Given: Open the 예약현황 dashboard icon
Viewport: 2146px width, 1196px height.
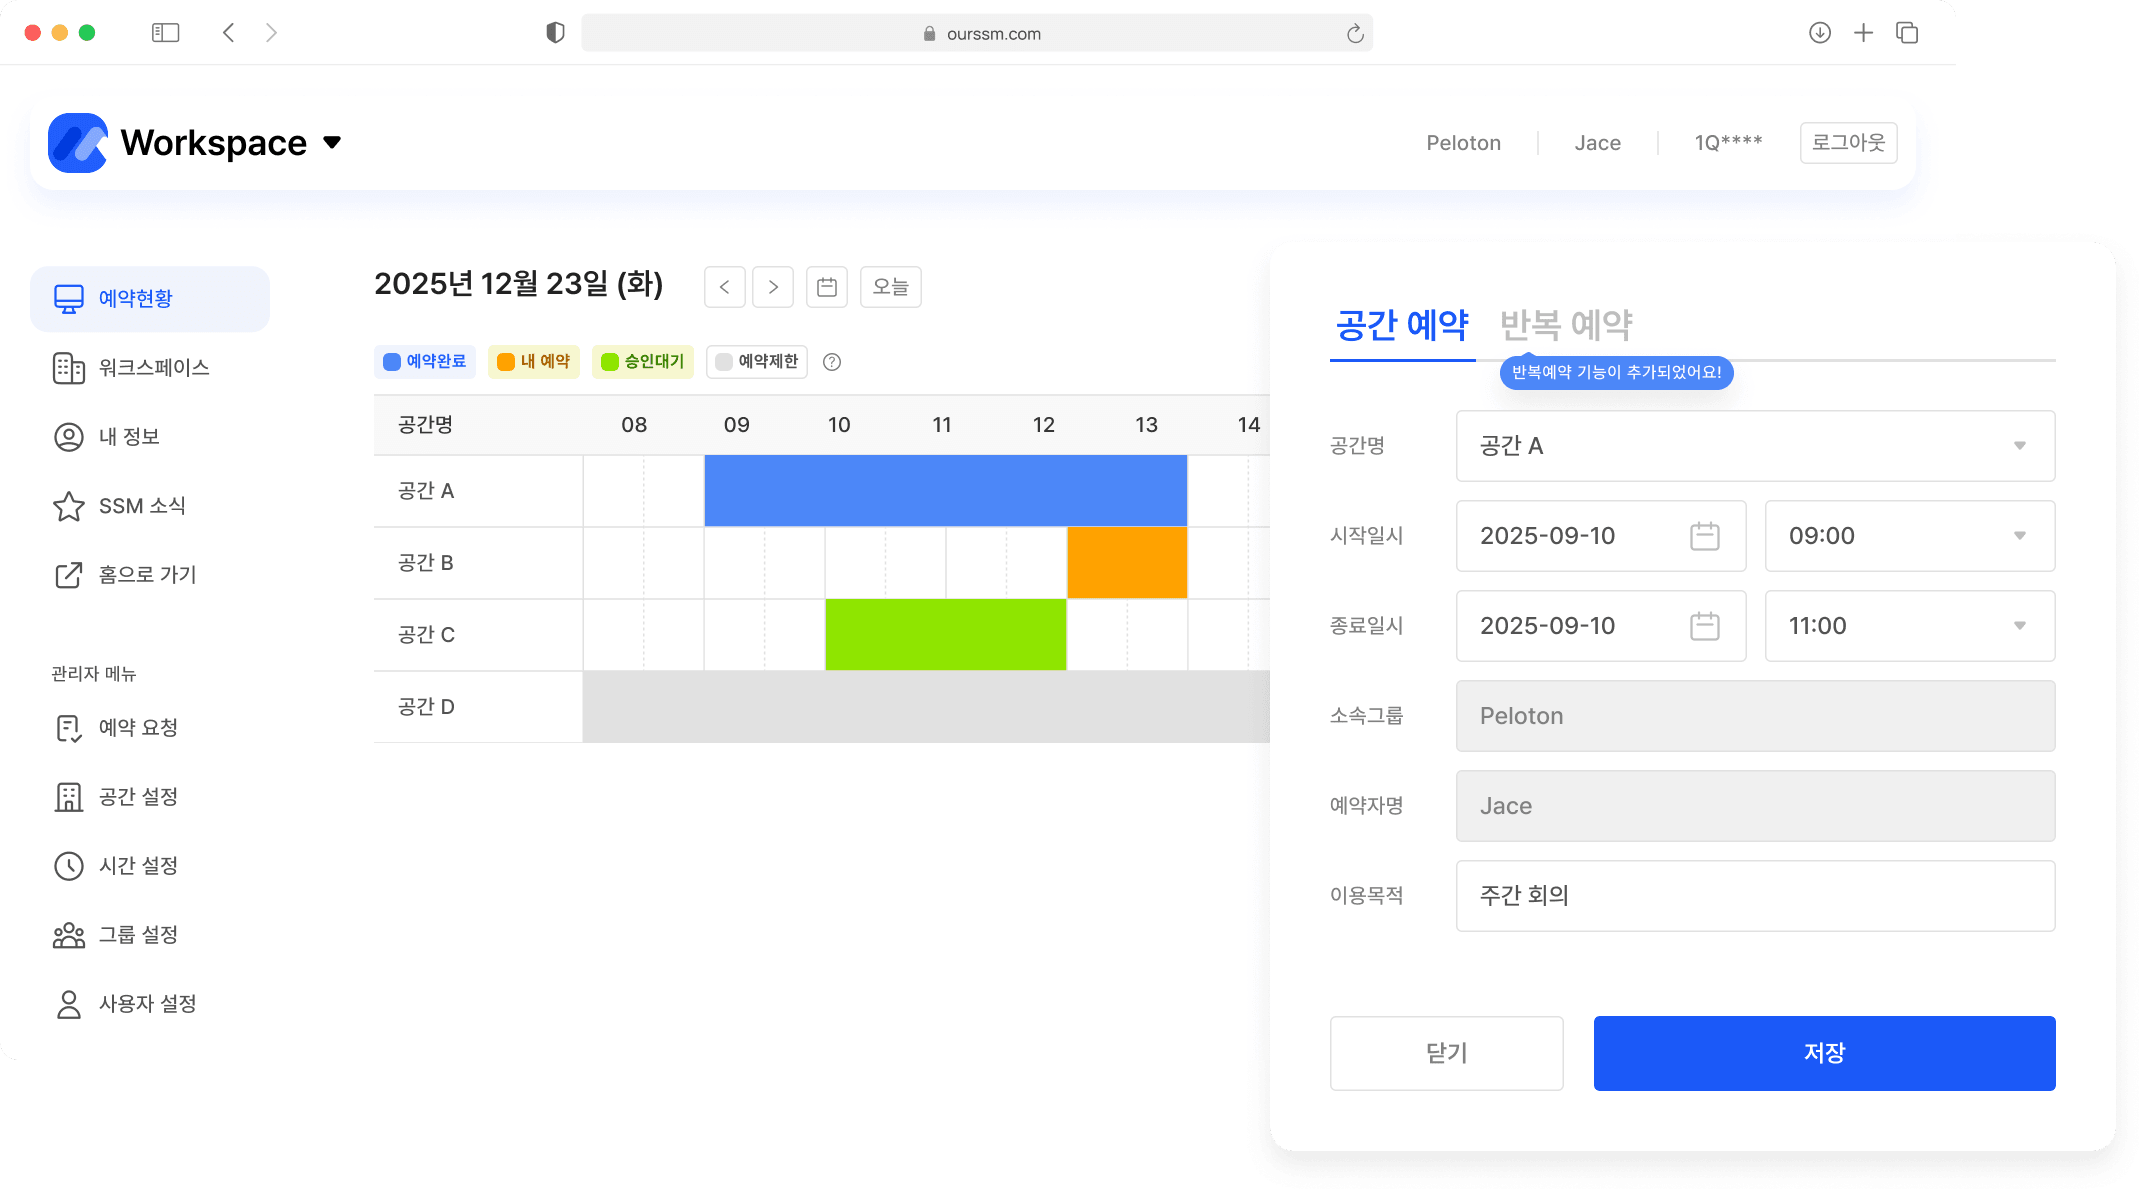Looking at the screenshot, I should coord(68,297).
